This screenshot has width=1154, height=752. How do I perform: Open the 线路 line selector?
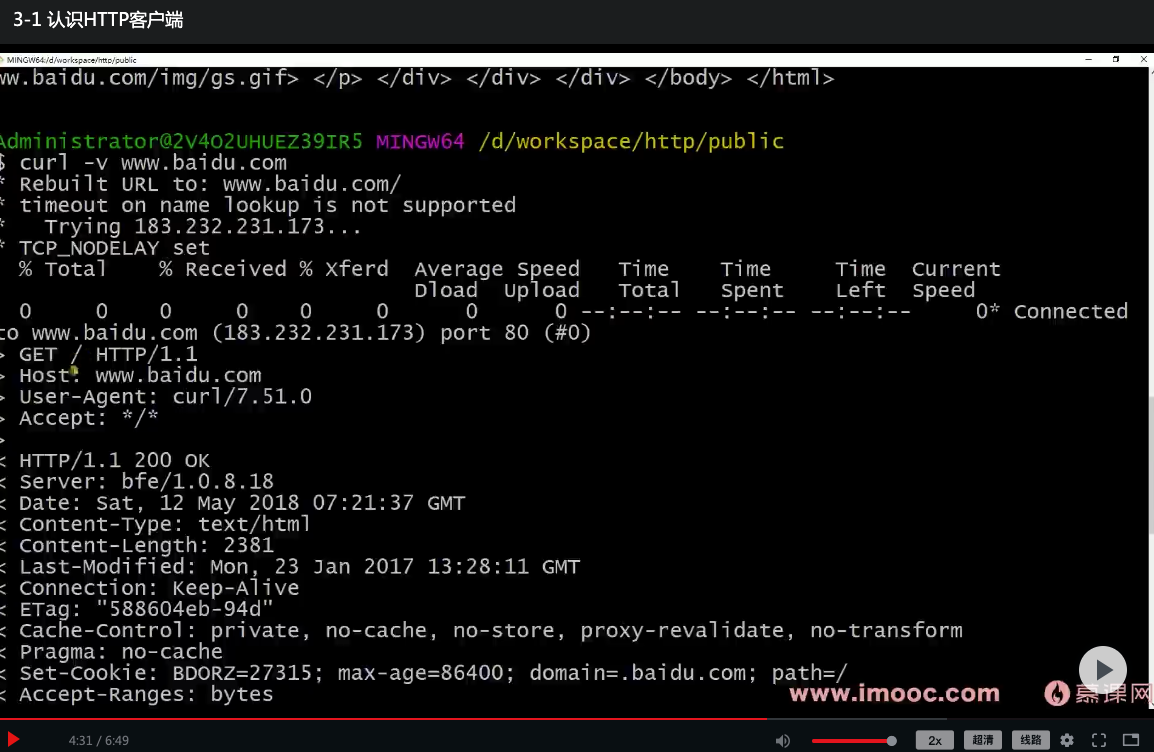pyautogui.click(x=1030, y=740)
